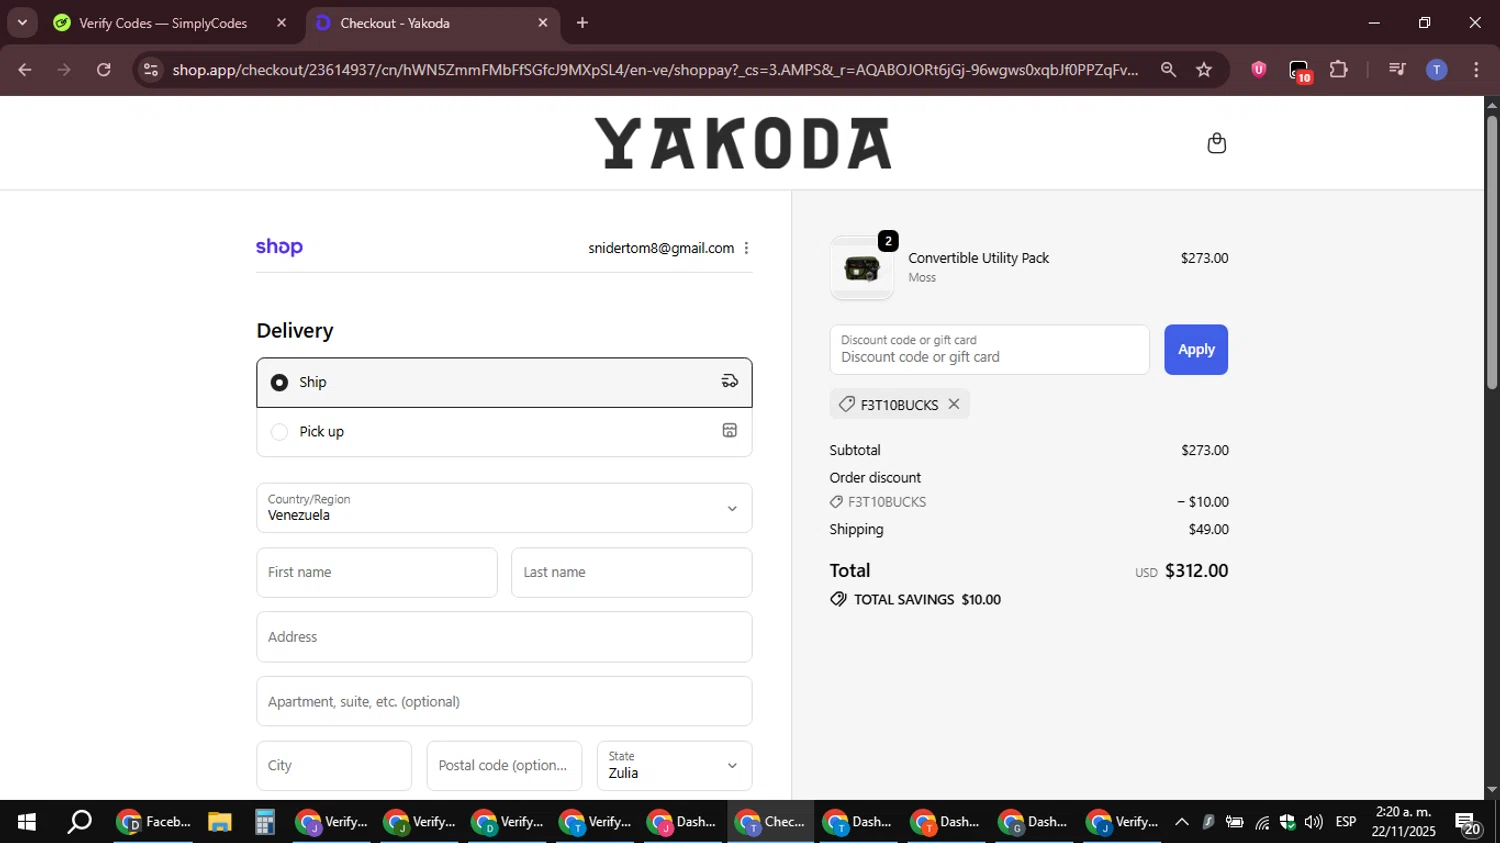Image resolution: width=1500 pixels, height=843 pixels.
Task: Open Calculator from taskbar
Action: pos(264,822)
